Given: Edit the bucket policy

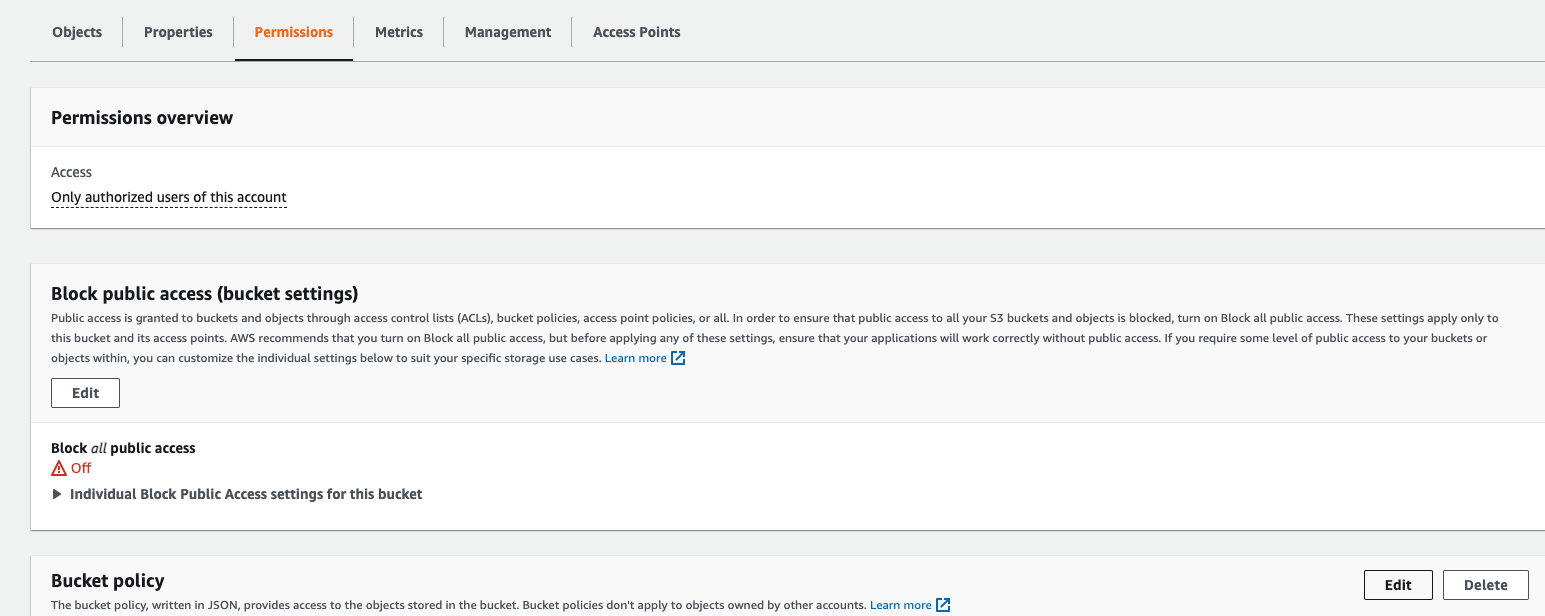Looking at the screenshot, I should [x=1397, y=584].
